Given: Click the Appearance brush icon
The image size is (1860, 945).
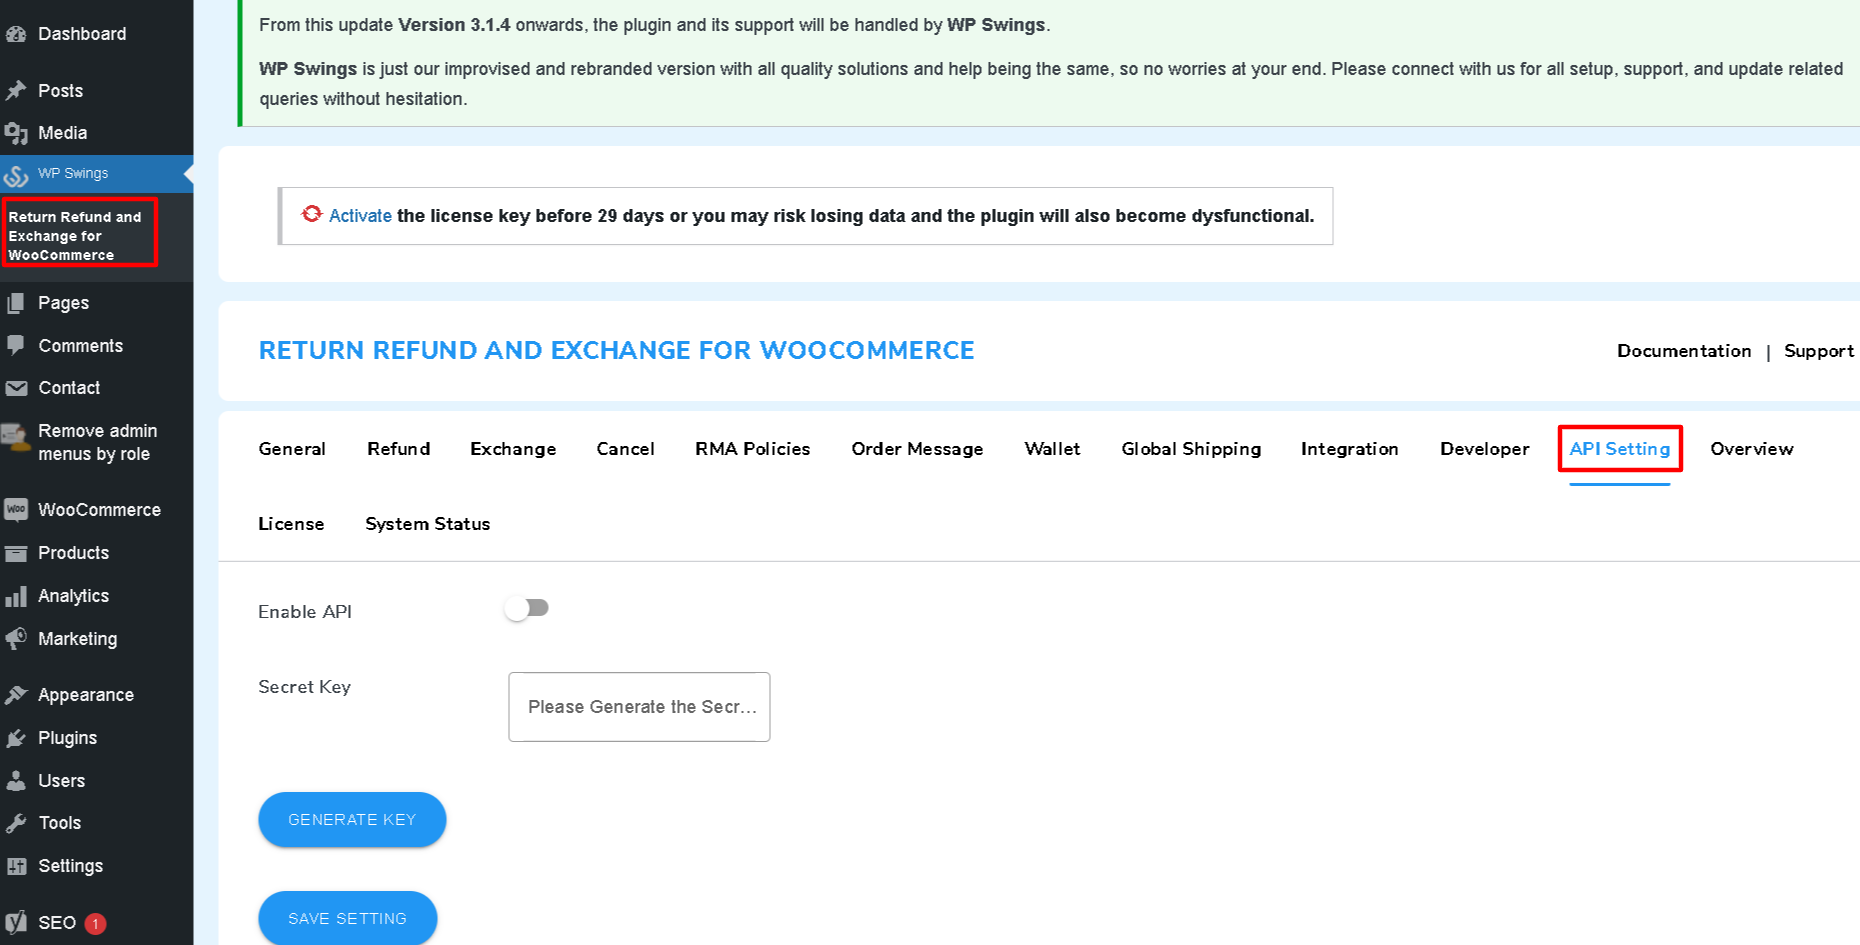Looking at the screenshot, I should [x=16, y=695].
